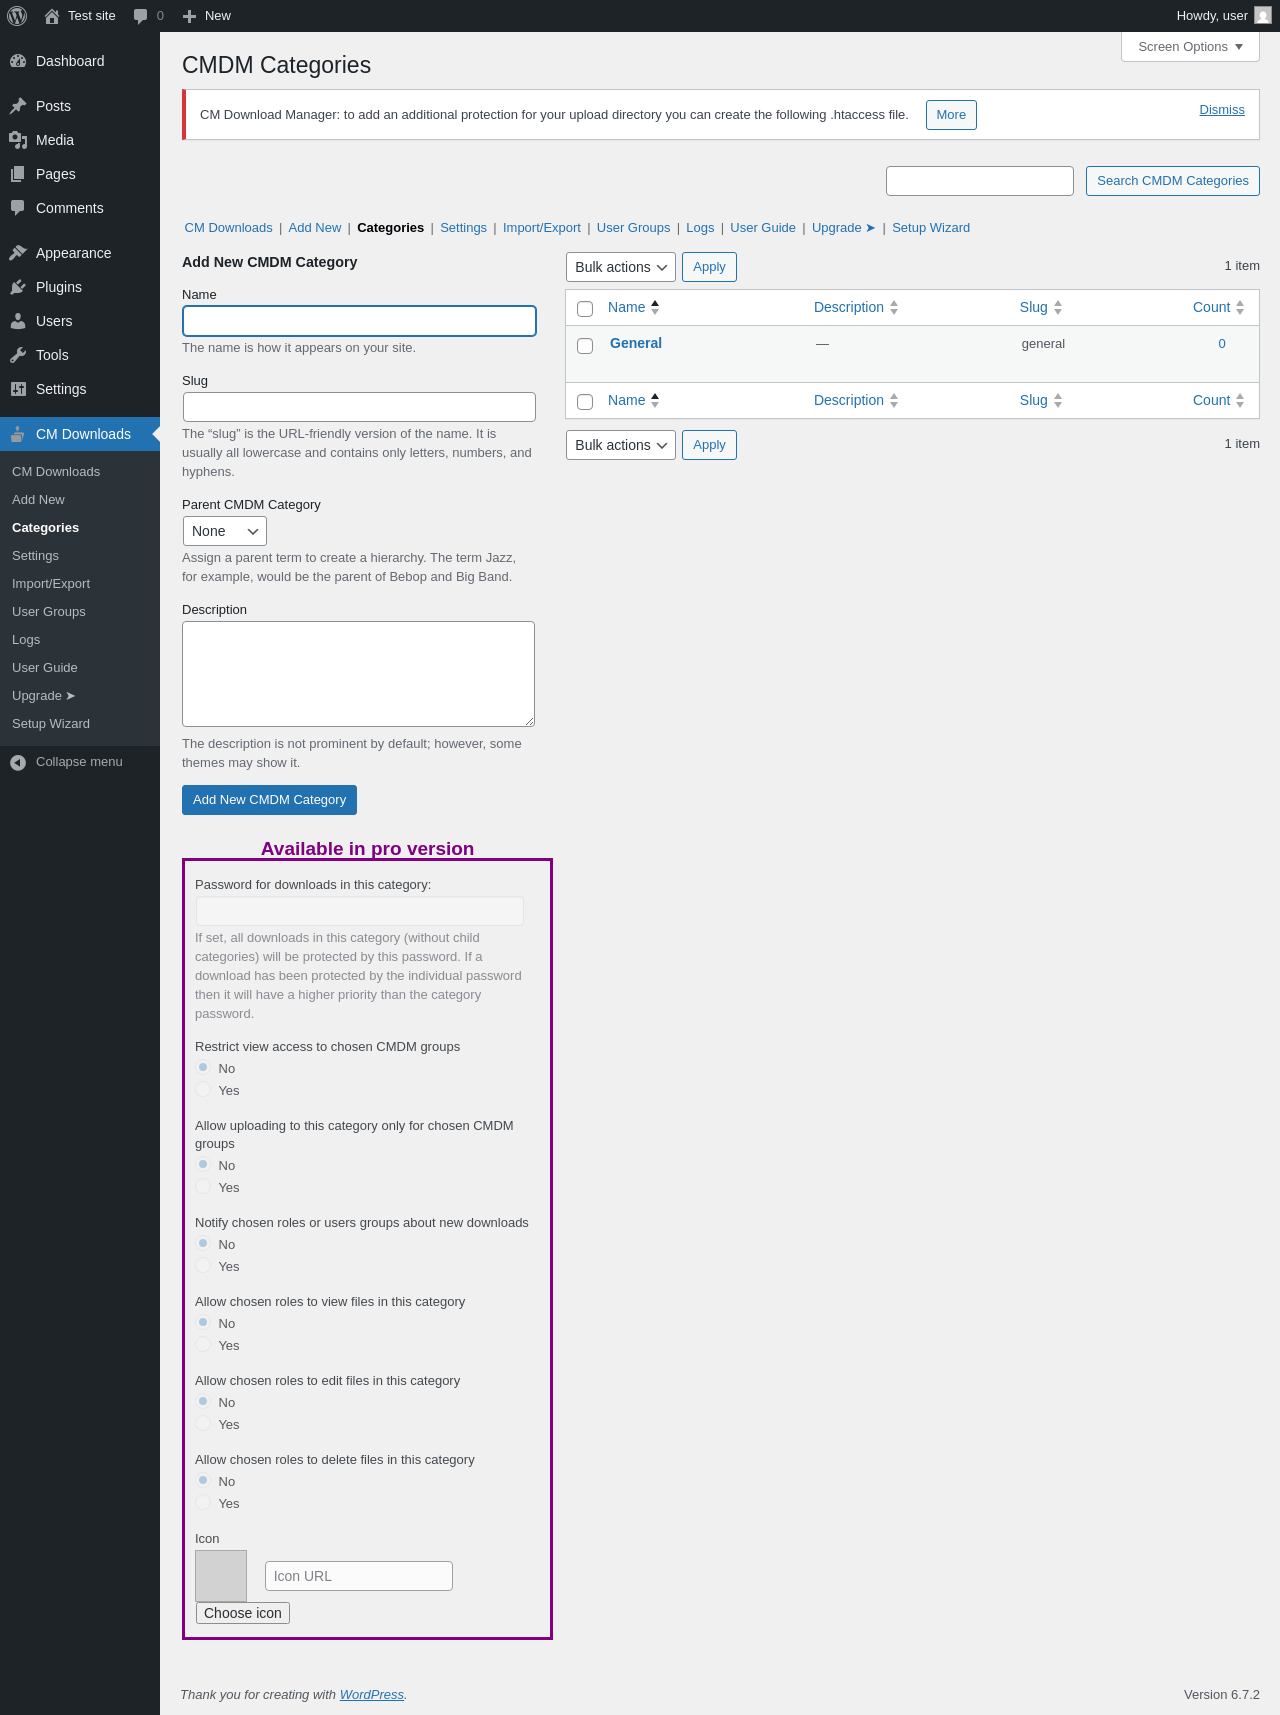Click Description sort arrows in top header
Screen dimensions: 1280x1715
click(x=894, y=307)
